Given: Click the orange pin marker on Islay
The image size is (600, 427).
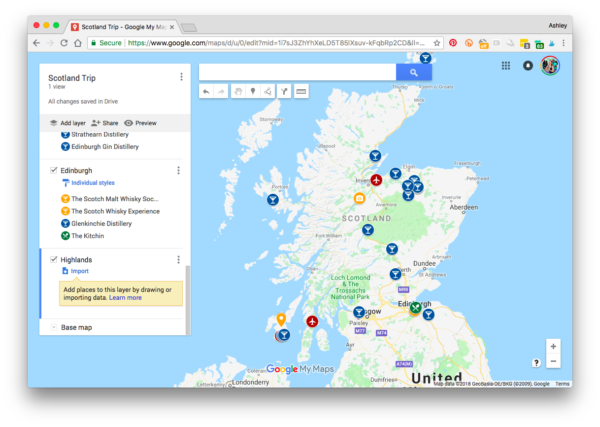Looking at the screenshot, I should [281, 319].
